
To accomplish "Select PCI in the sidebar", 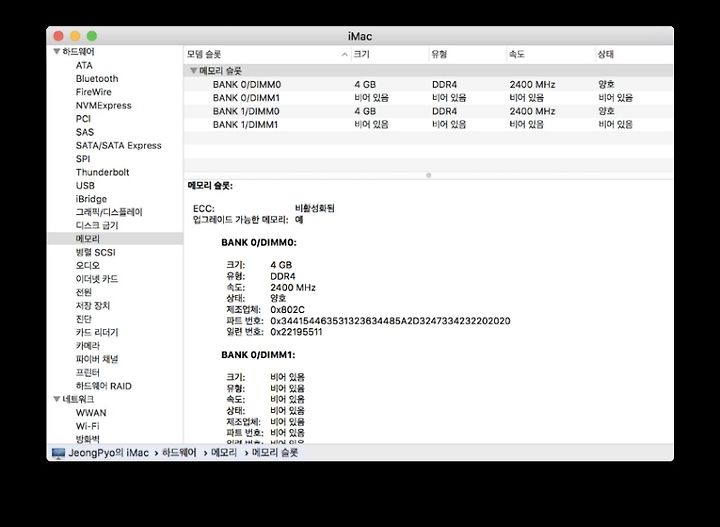I will pyautogui.click(x=83, y=118).
